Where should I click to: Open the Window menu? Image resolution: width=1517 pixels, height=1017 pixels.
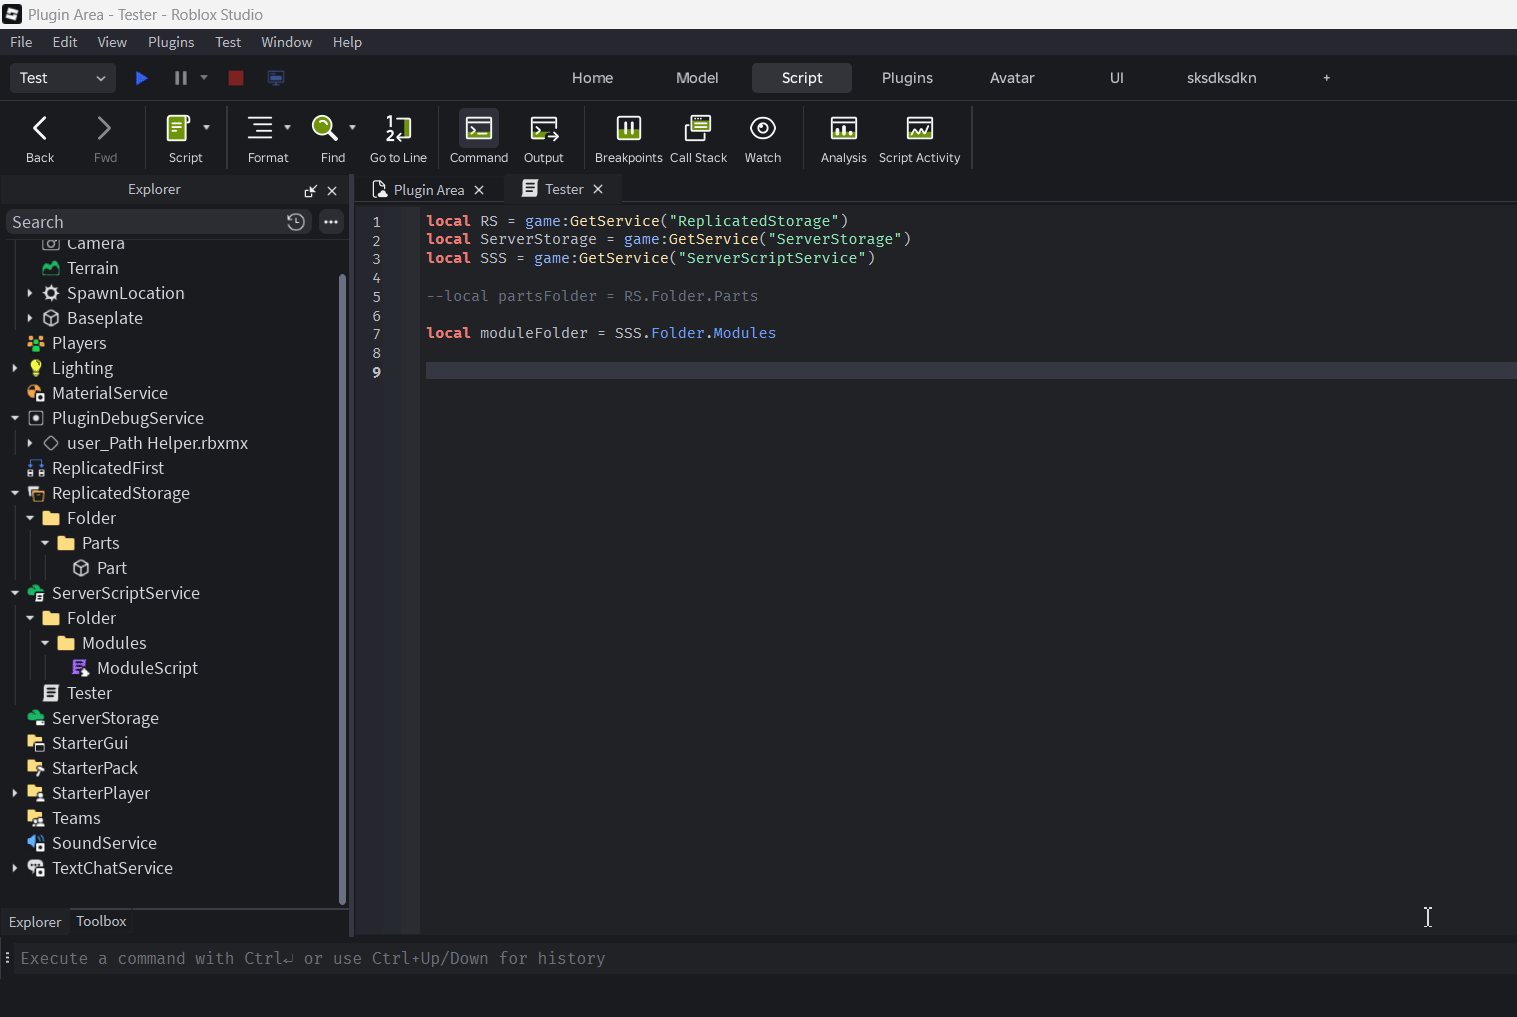point(286,42)
